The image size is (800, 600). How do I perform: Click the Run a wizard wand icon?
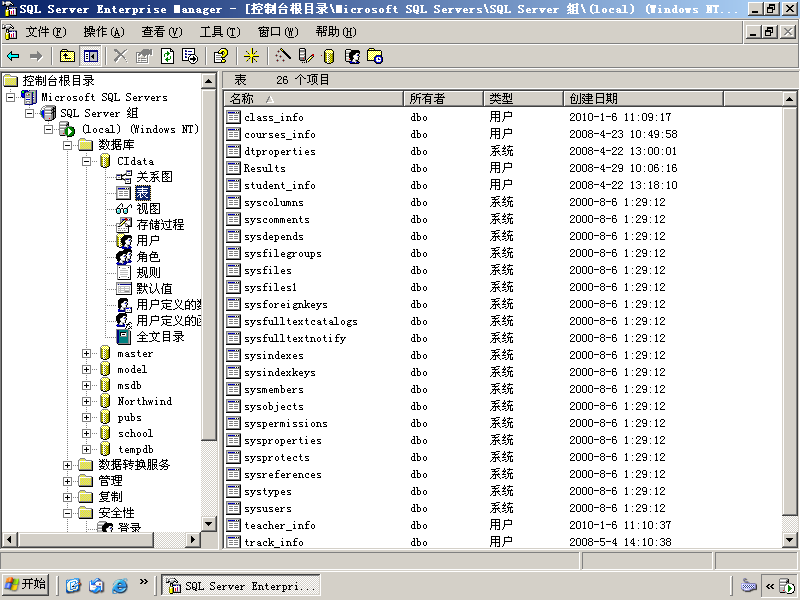pyautogui.click(x=283, y=56)
